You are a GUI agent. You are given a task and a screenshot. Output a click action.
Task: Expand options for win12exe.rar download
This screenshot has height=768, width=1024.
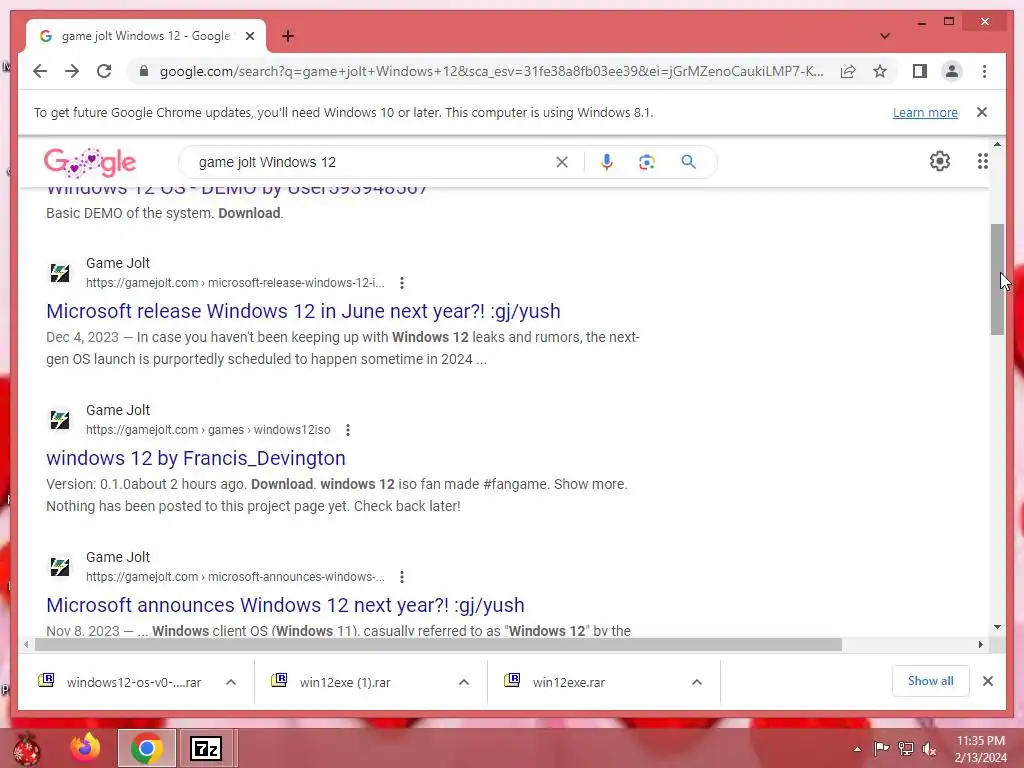[x=697, y=682]
